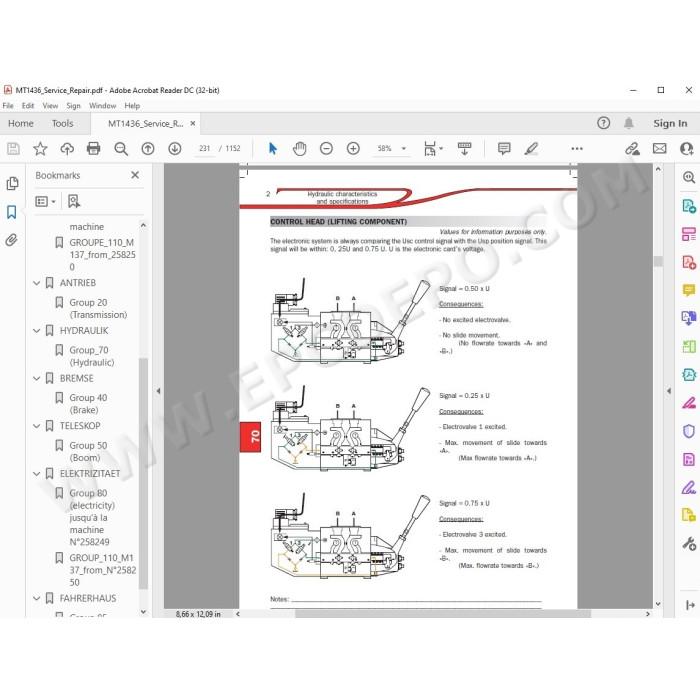Screen dimensions: 700x700
Task: View notifications bell
Action: click(629, 123)
